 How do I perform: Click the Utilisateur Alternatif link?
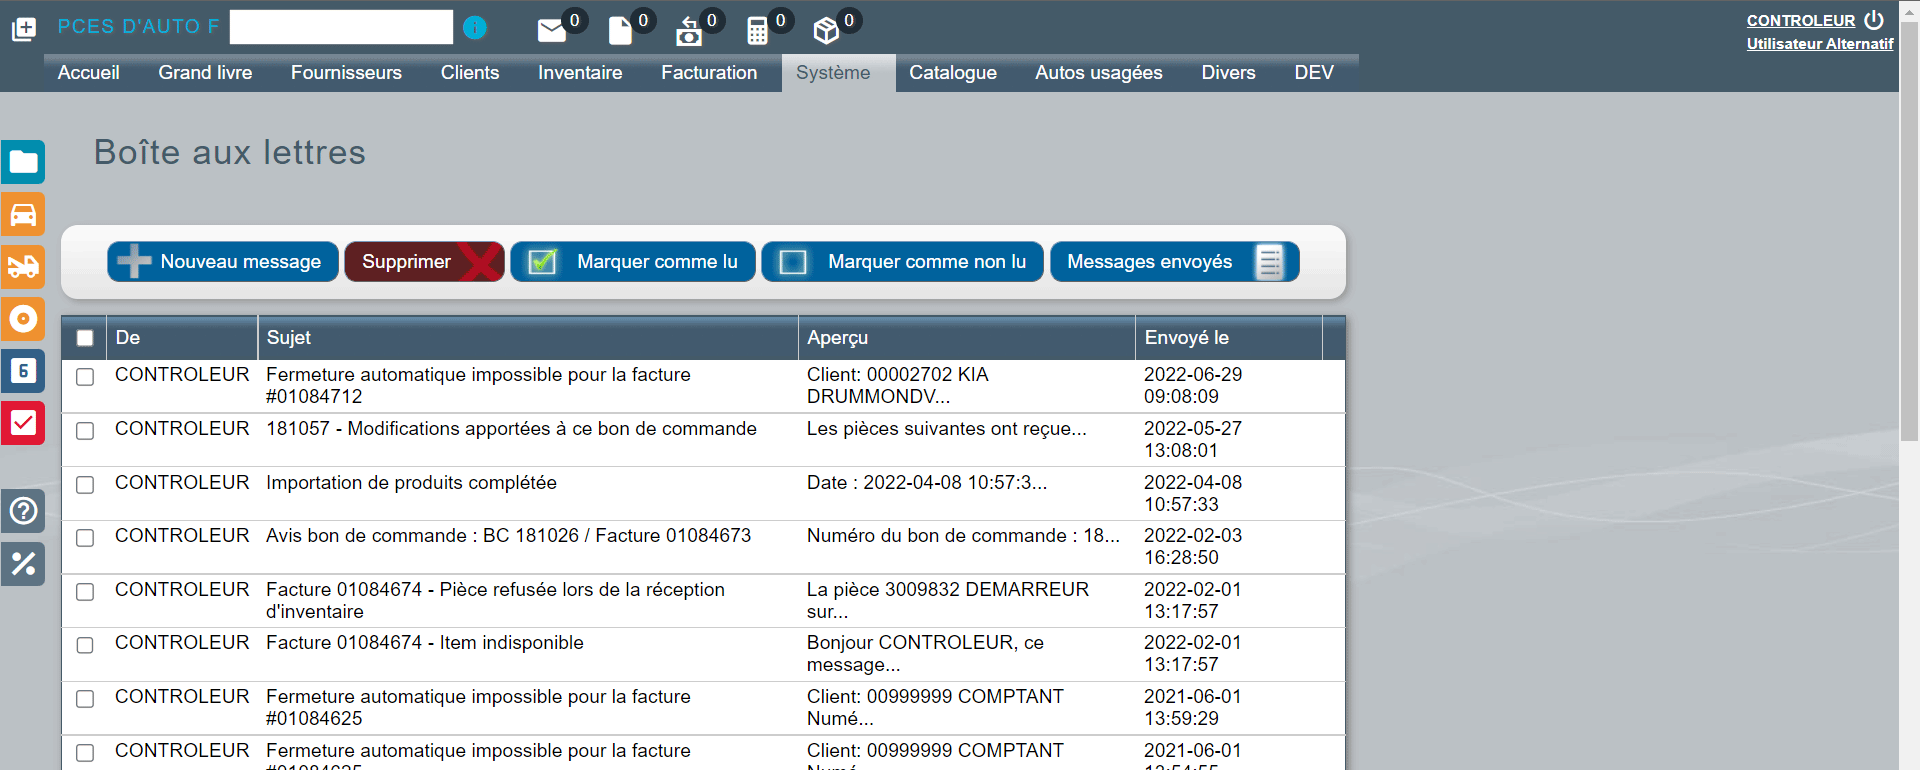[1819, 44]
